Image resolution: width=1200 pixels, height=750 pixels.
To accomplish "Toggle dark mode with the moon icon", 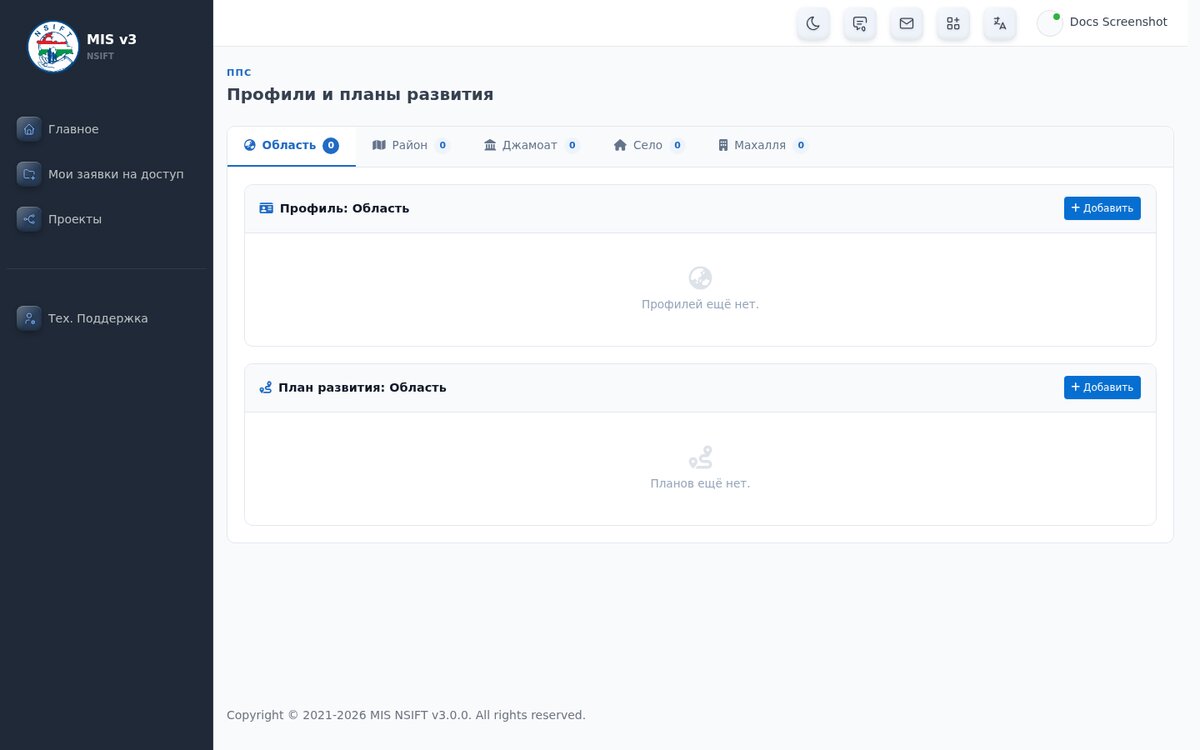I will click(x=813, y=23).
